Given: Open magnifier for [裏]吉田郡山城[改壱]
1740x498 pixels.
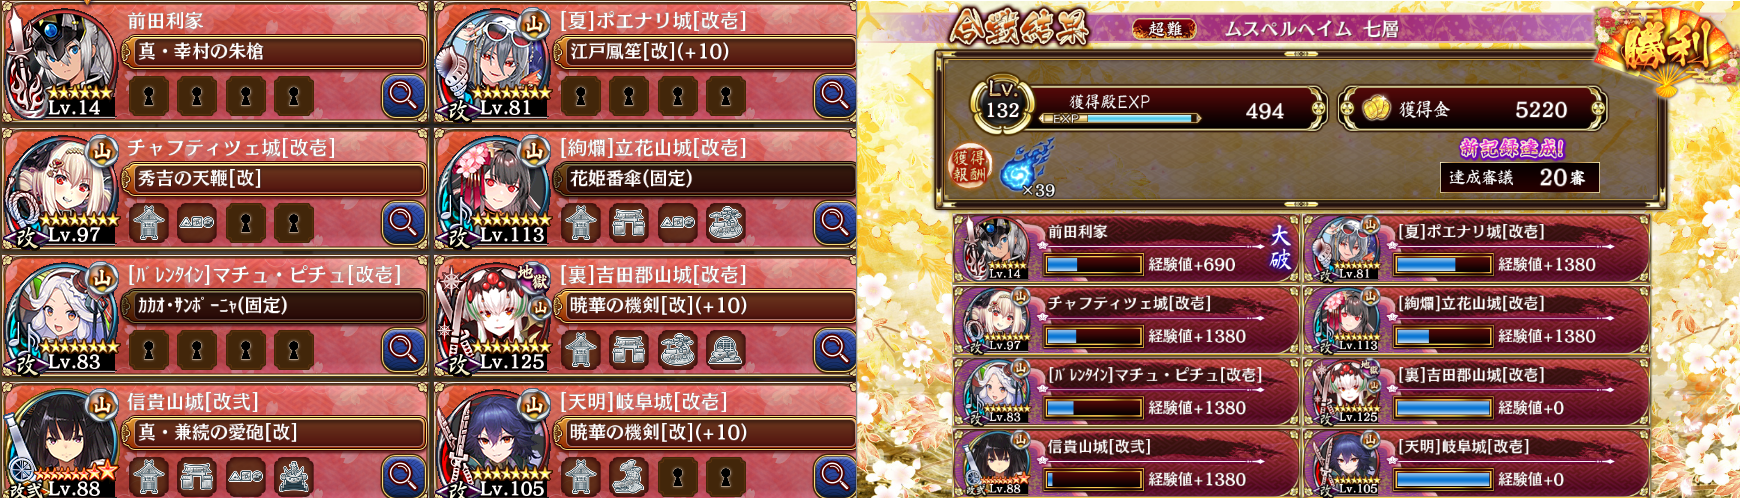Looking at the screenshot, I should coord(835,350).
